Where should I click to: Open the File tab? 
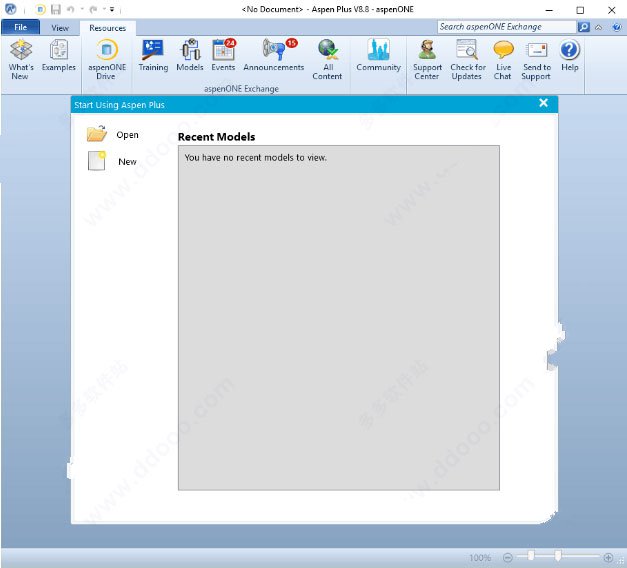[20, 27]
